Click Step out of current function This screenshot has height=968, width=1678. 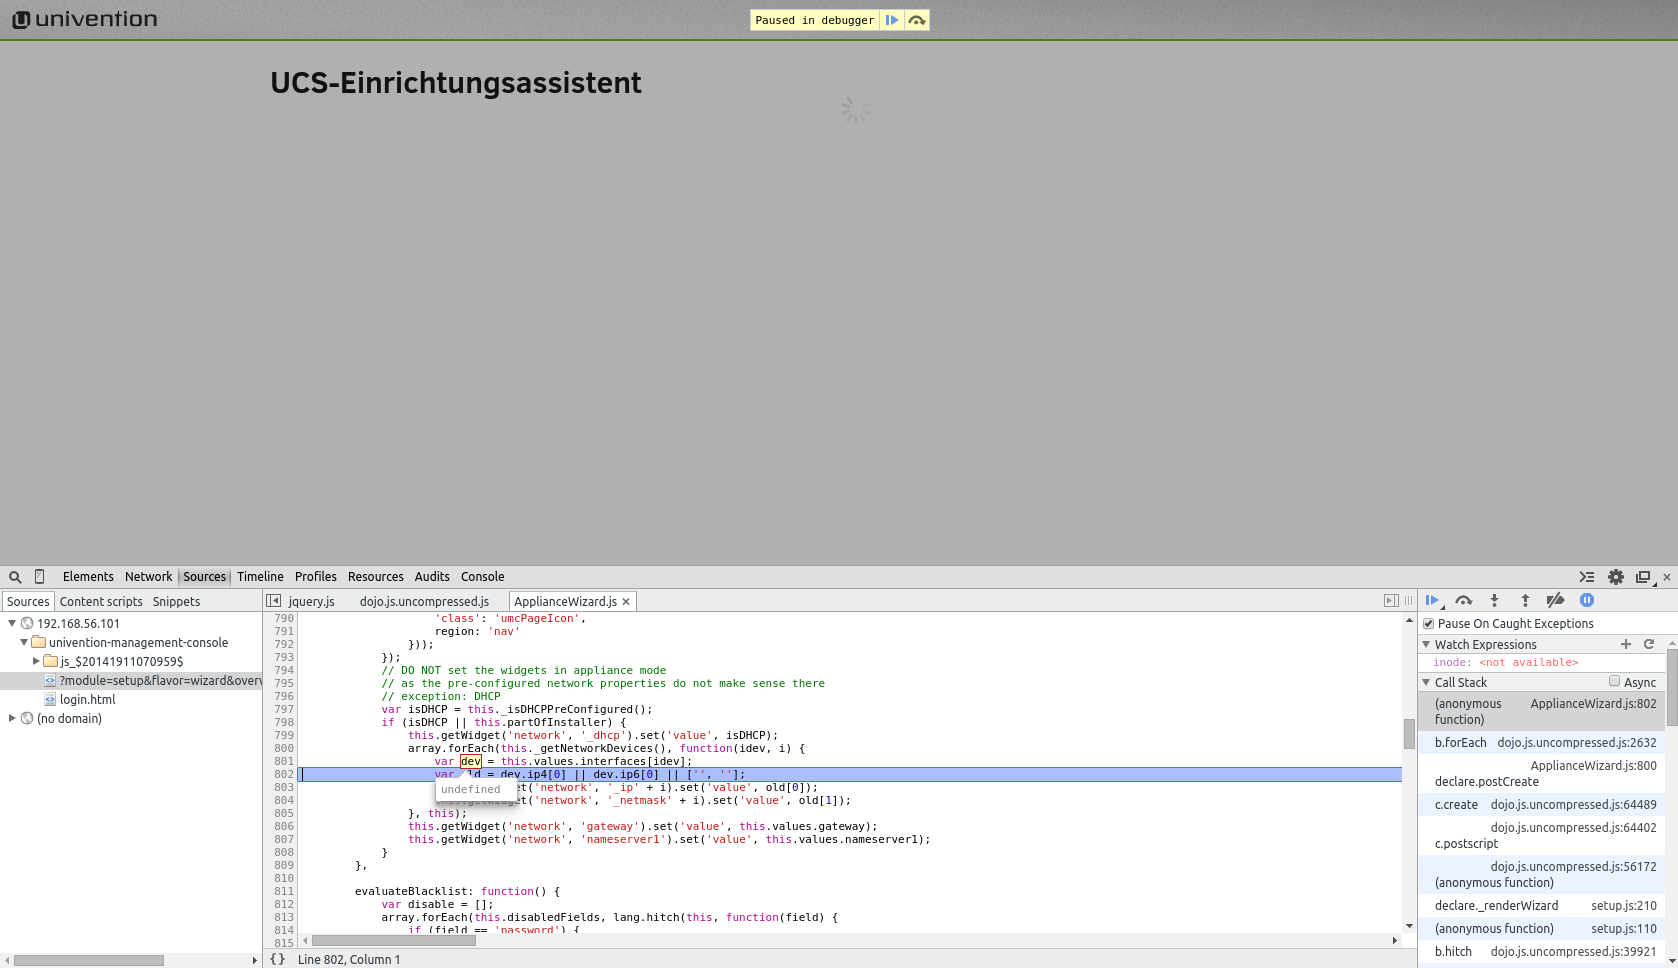click(x=1525, y=601)
